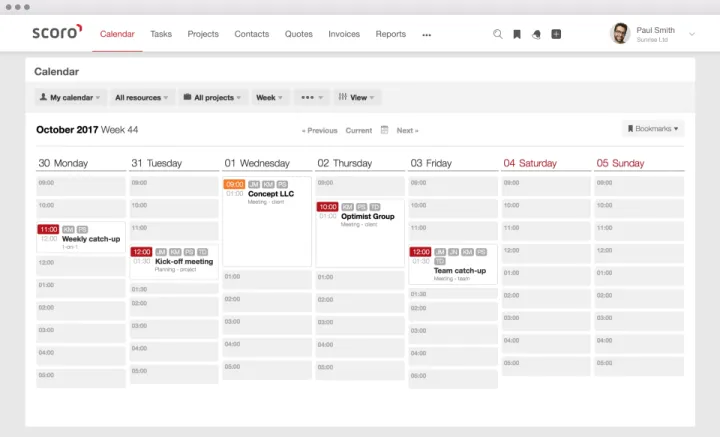Viewport: 720px width, 437px height.
Task: Open the date picker calendar icon
Action: pyautogui.click(x=384, y=130)
